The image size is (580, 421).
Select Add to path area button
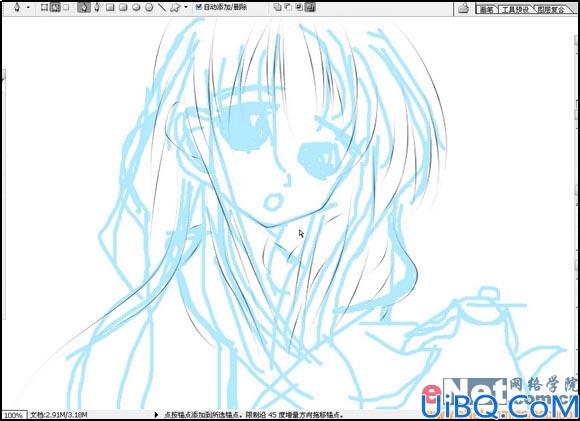277,7
